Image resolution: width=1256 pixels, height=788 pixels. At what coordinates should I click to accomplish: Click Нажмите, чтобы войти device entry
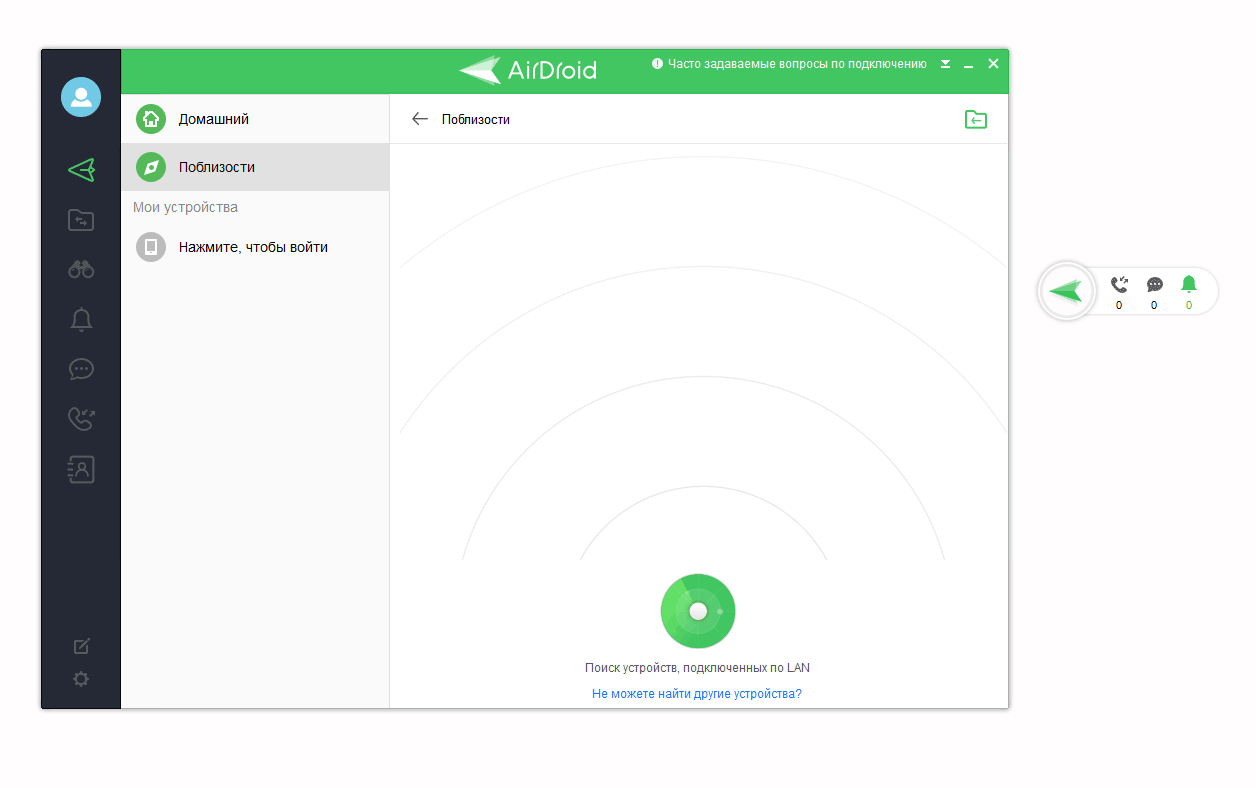coord(254,247)
